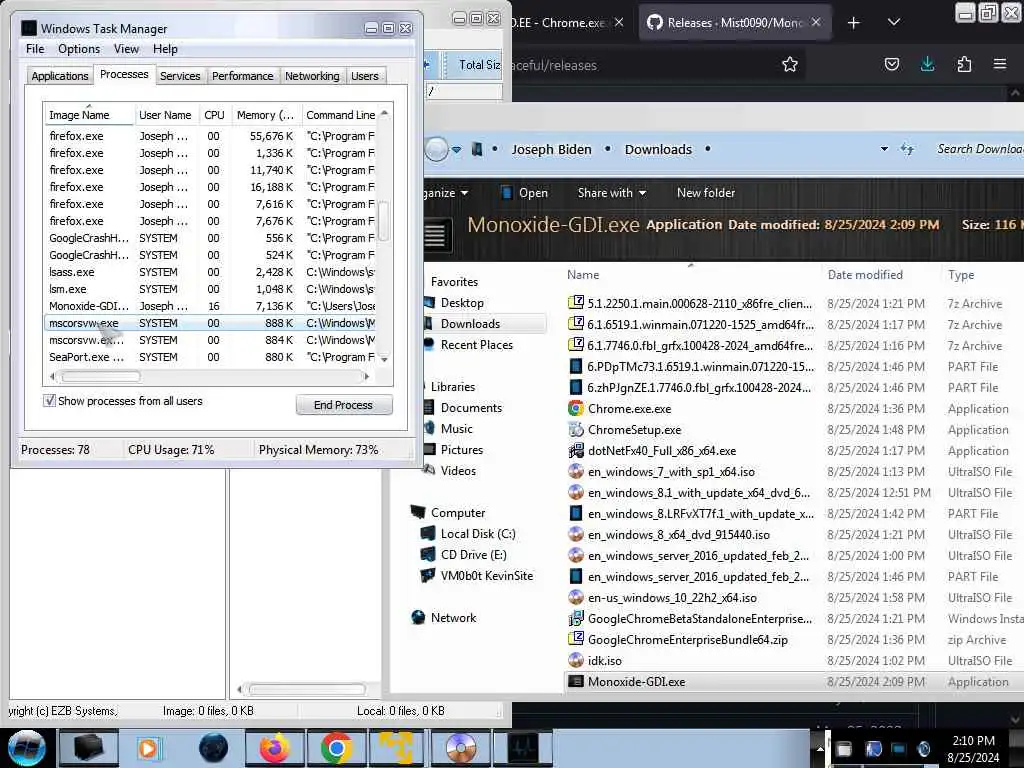Launch Windows Media Player from taskbar
Image resolution: width=1024 pixels, height=768 pixels.
click(150, 748)
